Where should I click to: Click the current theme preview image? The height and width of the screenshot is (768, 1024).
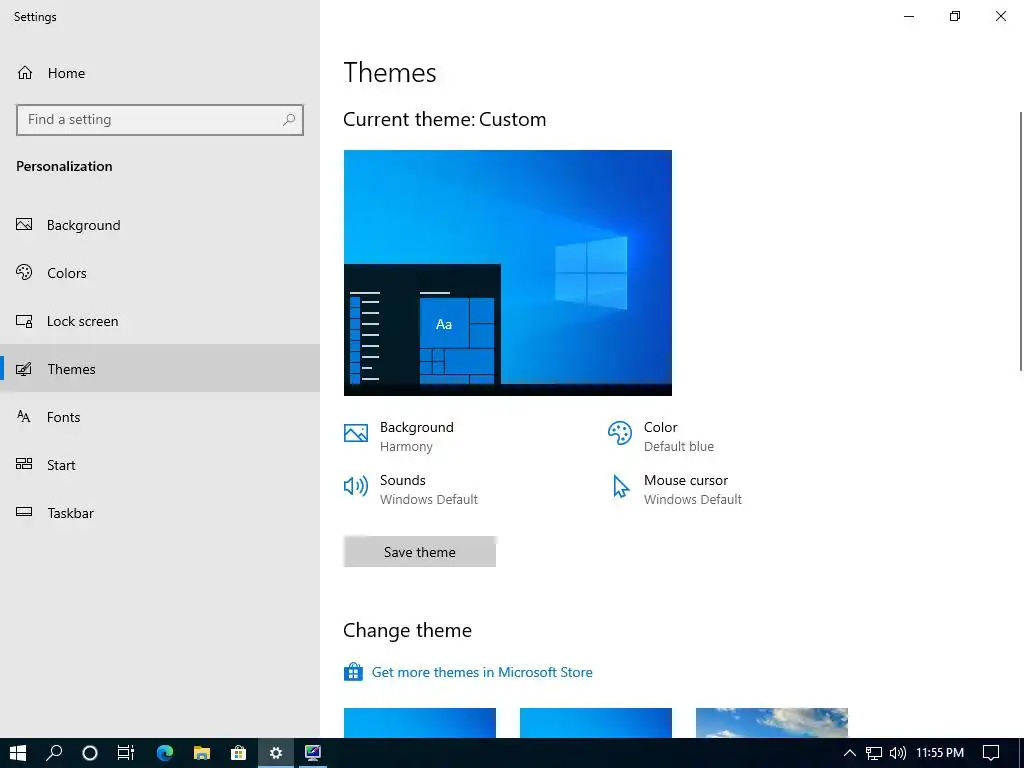click(507, 273)
